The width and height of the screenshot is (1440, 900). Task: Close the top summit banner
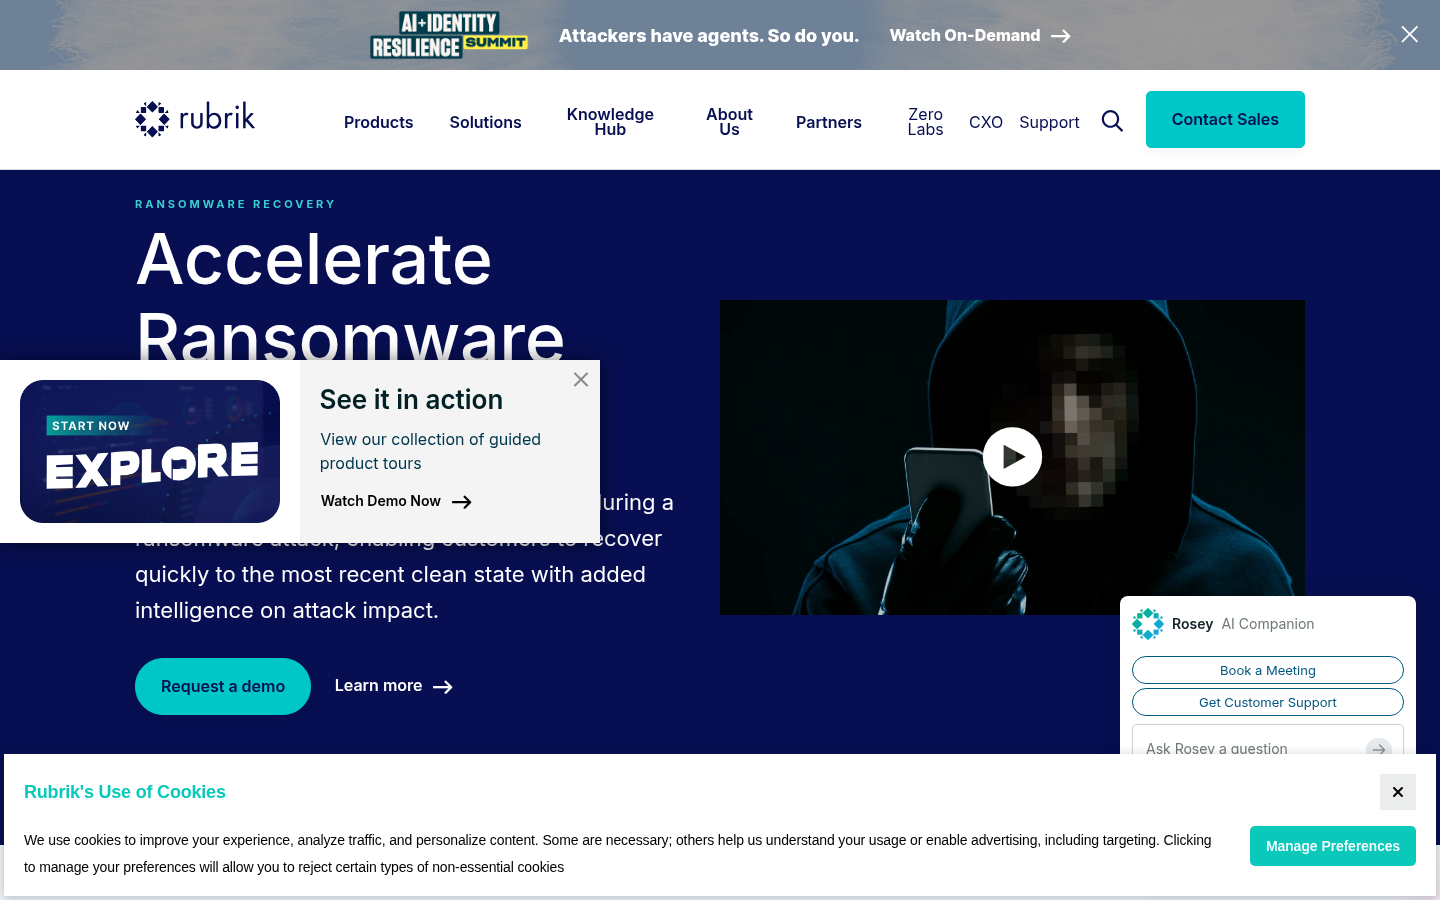[1409, 35]
